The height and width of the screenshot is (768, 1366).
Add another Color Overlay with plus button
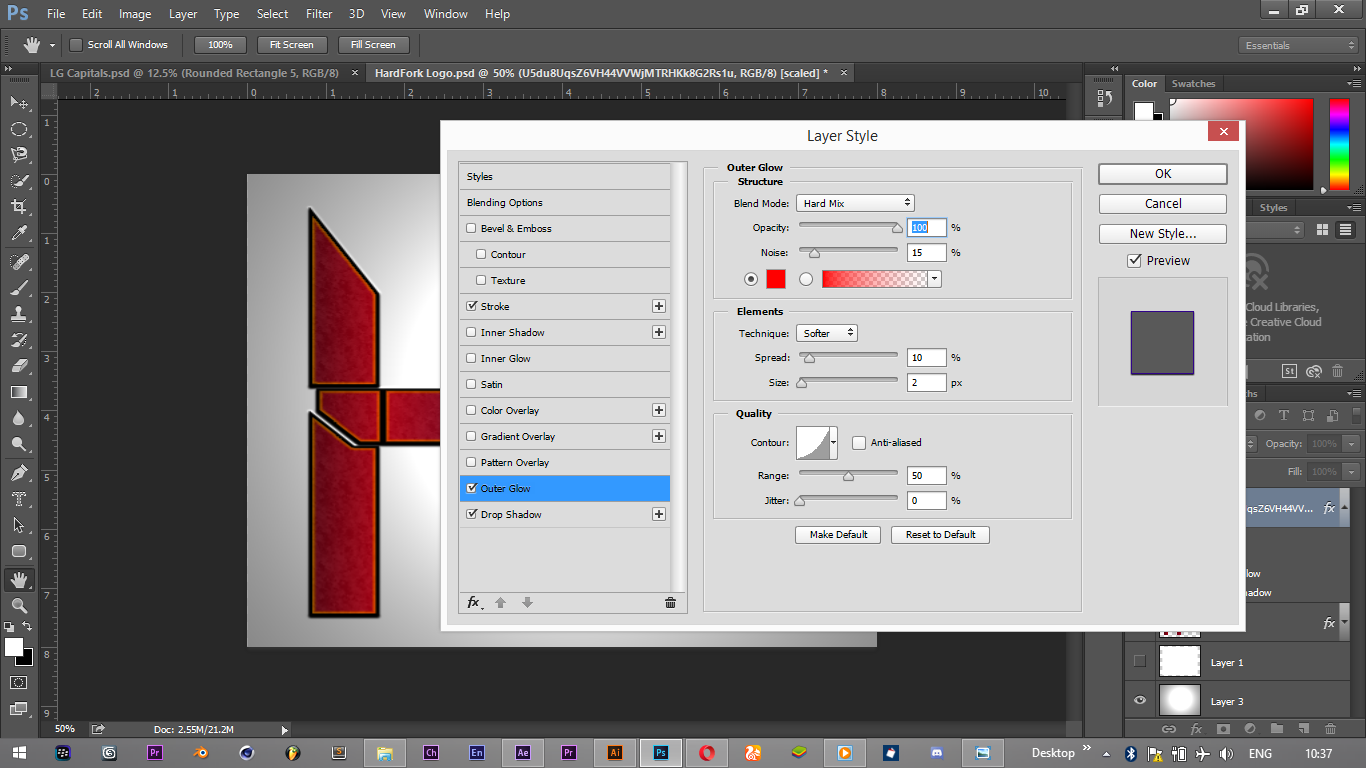[x=658, y=410]
